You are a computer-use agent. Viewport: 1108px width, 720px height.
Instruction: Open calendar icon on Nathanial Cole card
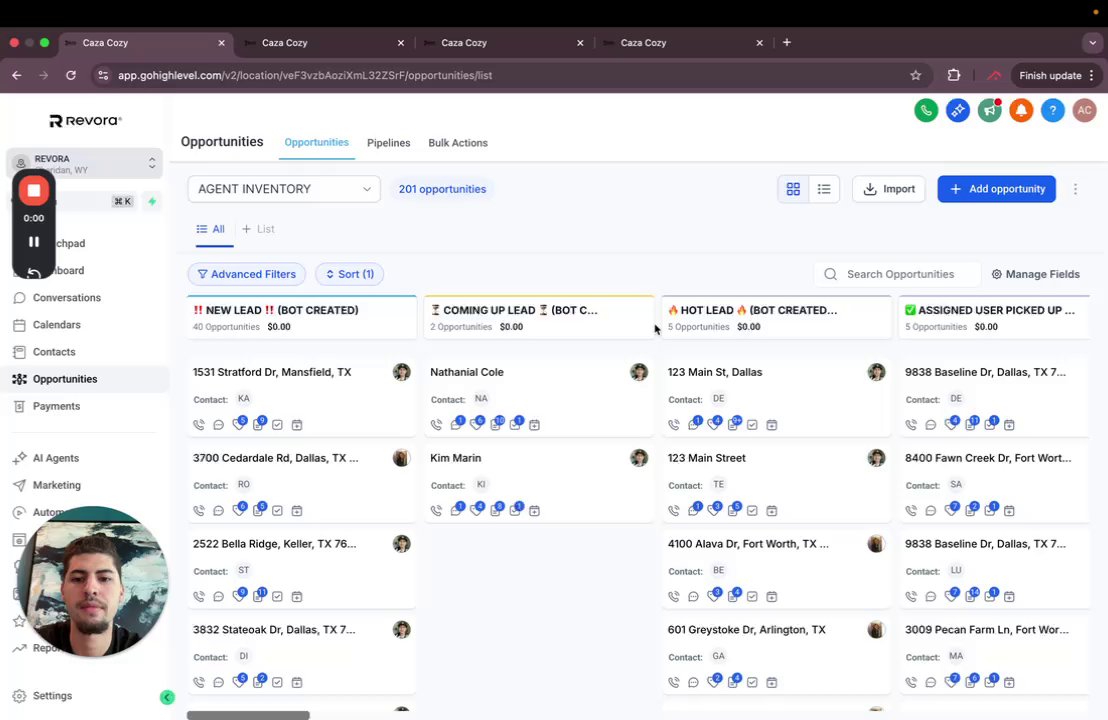click(x=534, y=425)
